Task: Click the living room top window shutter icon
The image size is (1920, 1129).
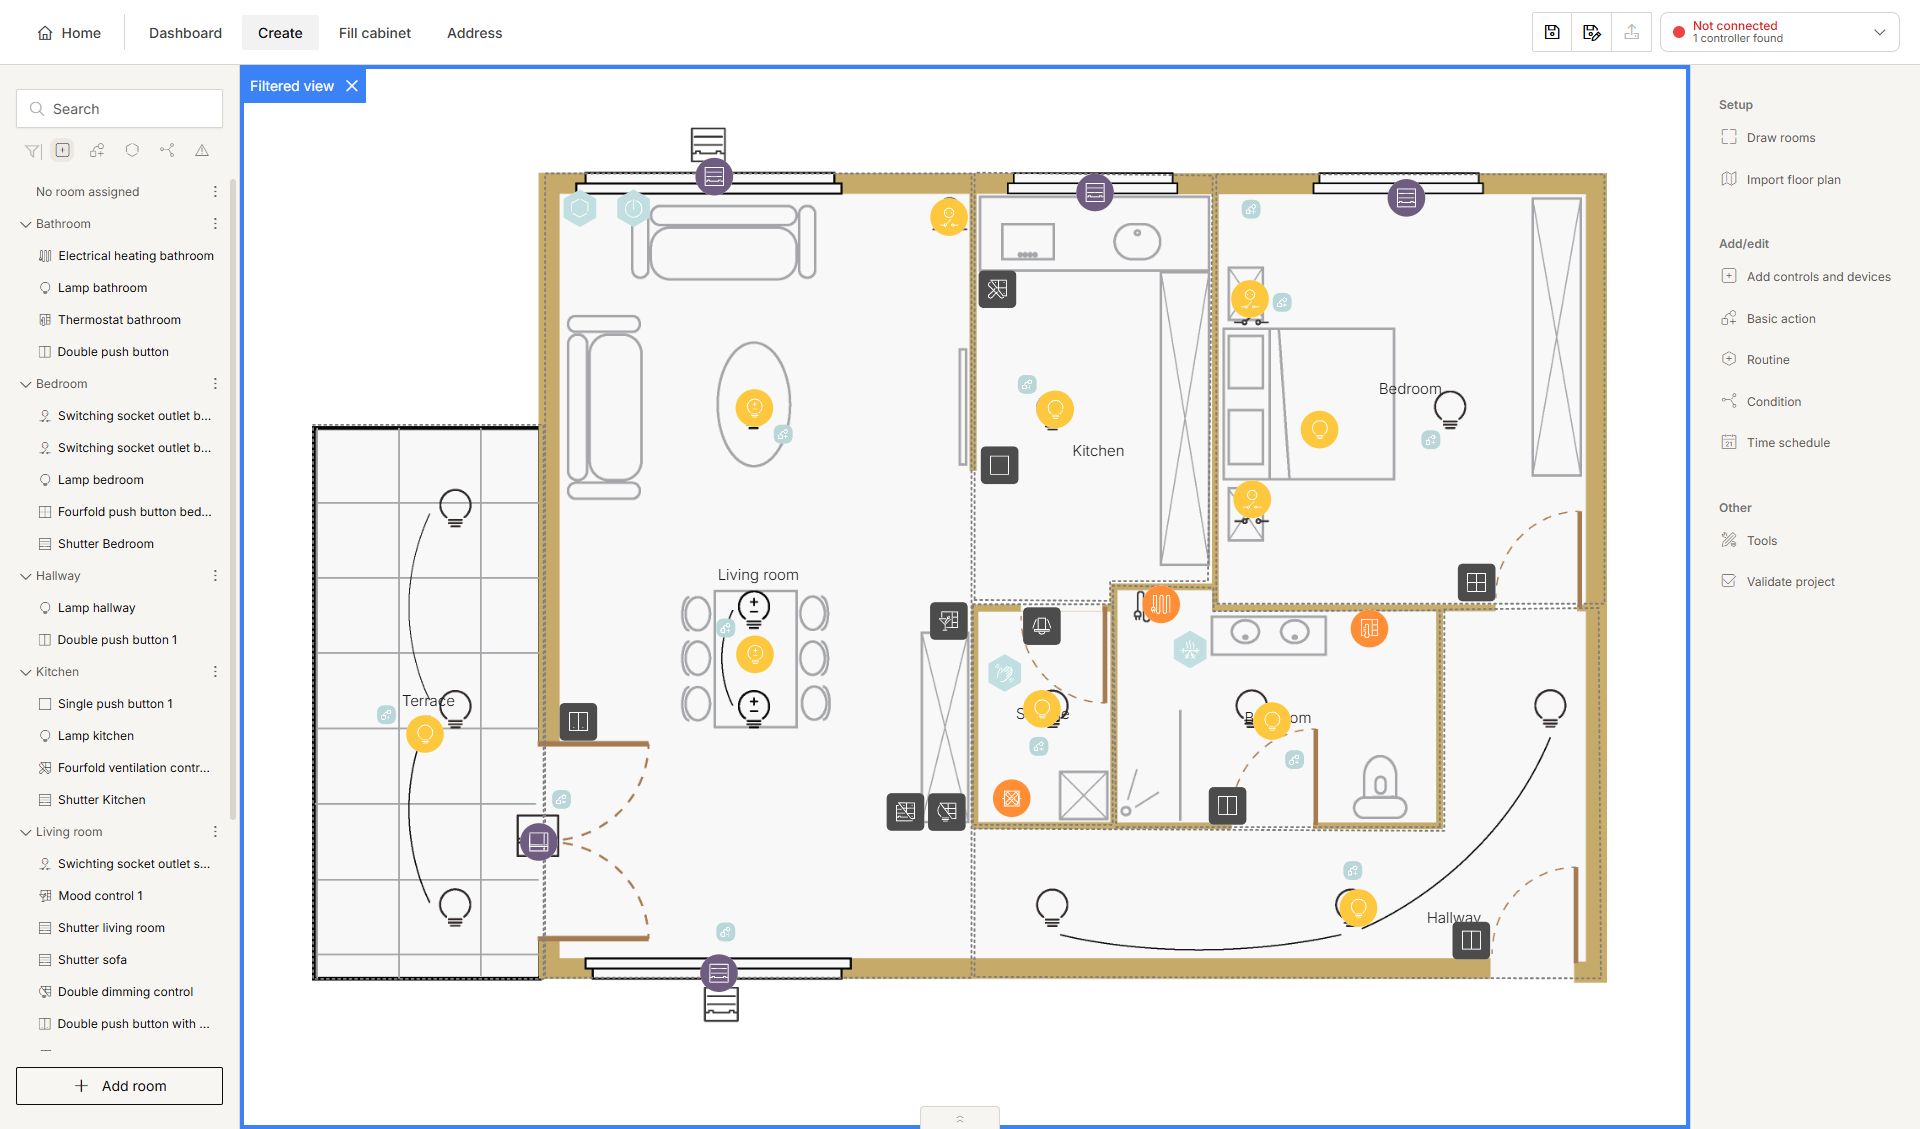Action: point(714,176)
